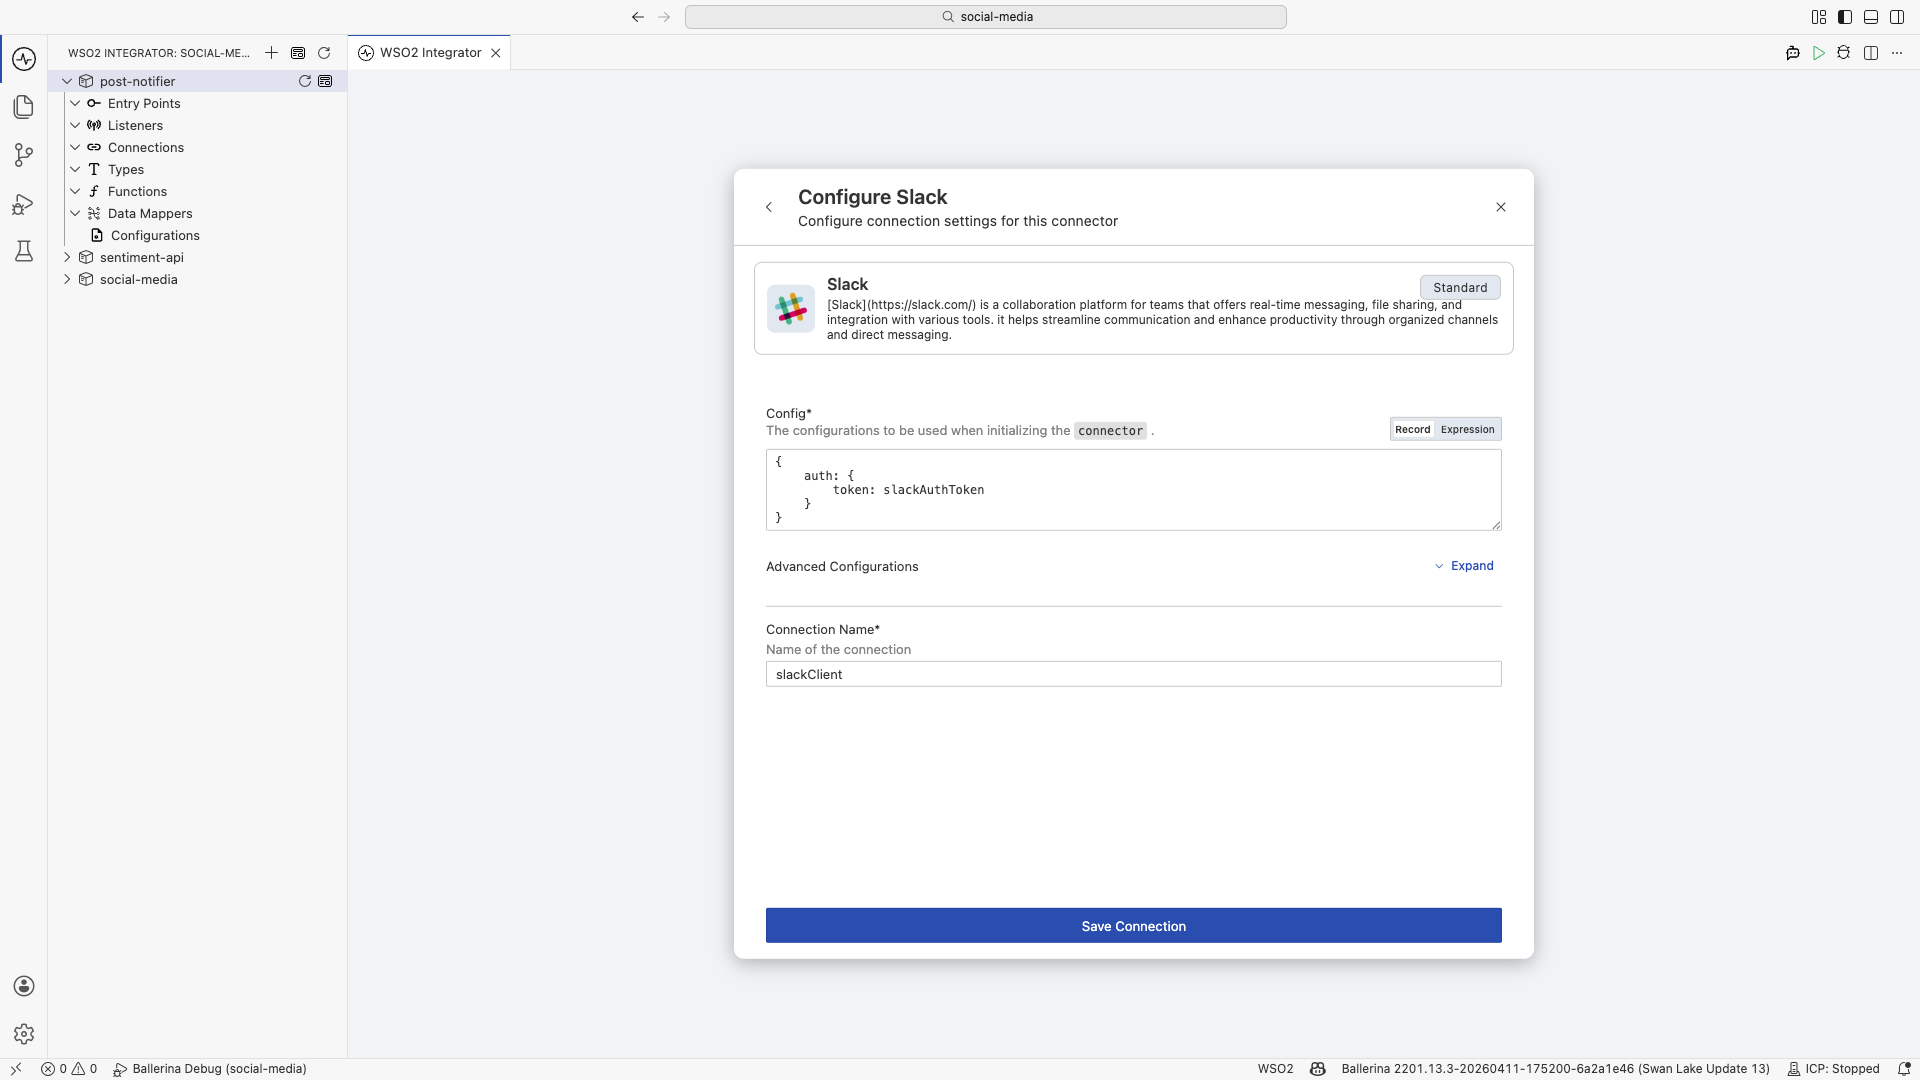
Task: Open the Accounts icon
Action: (24, 986)
